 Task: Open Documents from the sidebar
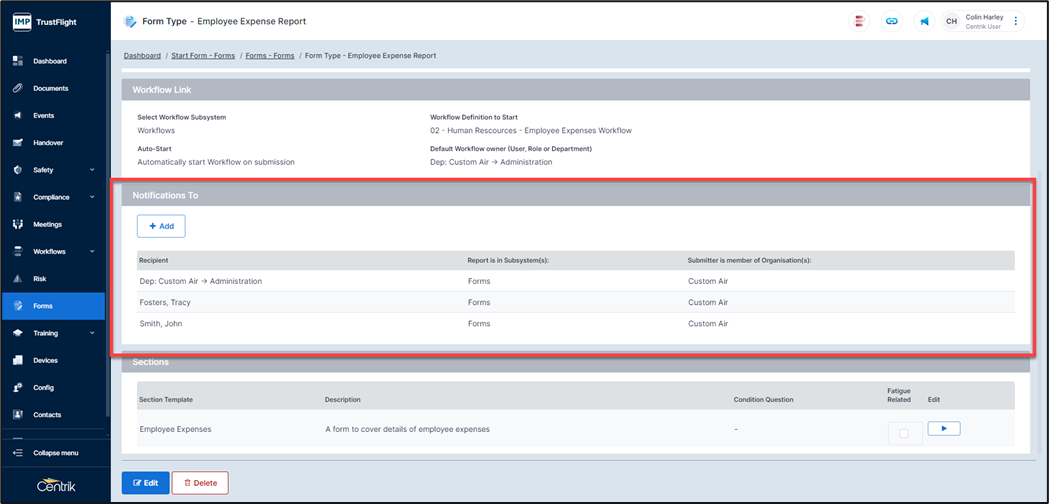tap(50, 88)
